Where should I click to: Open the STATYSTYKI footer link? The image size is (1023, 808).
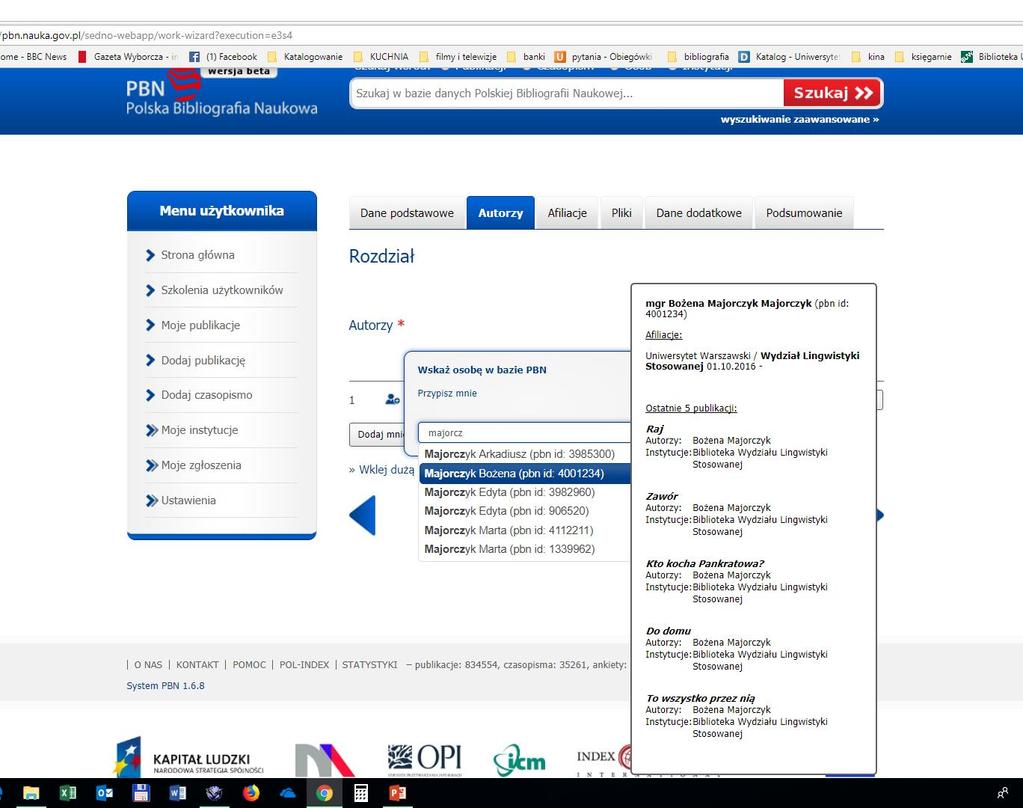click(x=369, y=664)
